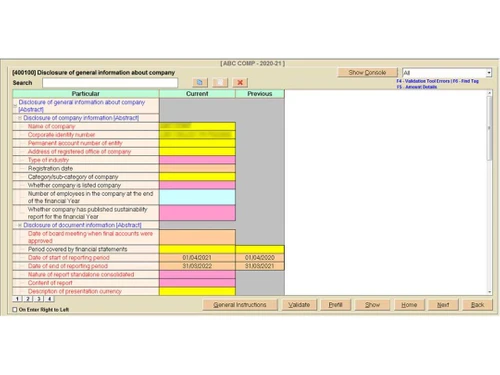Screen dimensions: 500x375
Task: Select pink cell for 'Whether company is listed company'
Action: (197, 185)
